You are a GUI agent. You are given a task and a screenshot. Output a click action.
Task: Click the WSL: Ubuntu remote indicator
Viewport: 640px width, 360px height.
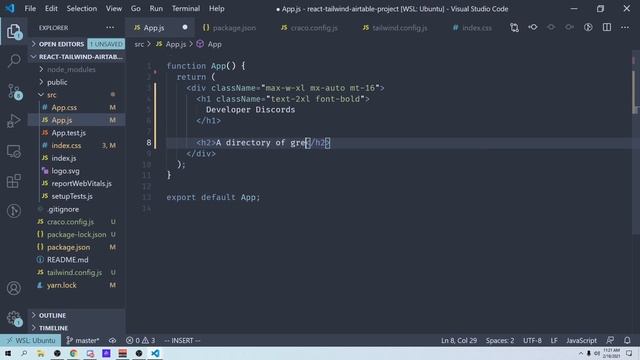pos(31,340)
